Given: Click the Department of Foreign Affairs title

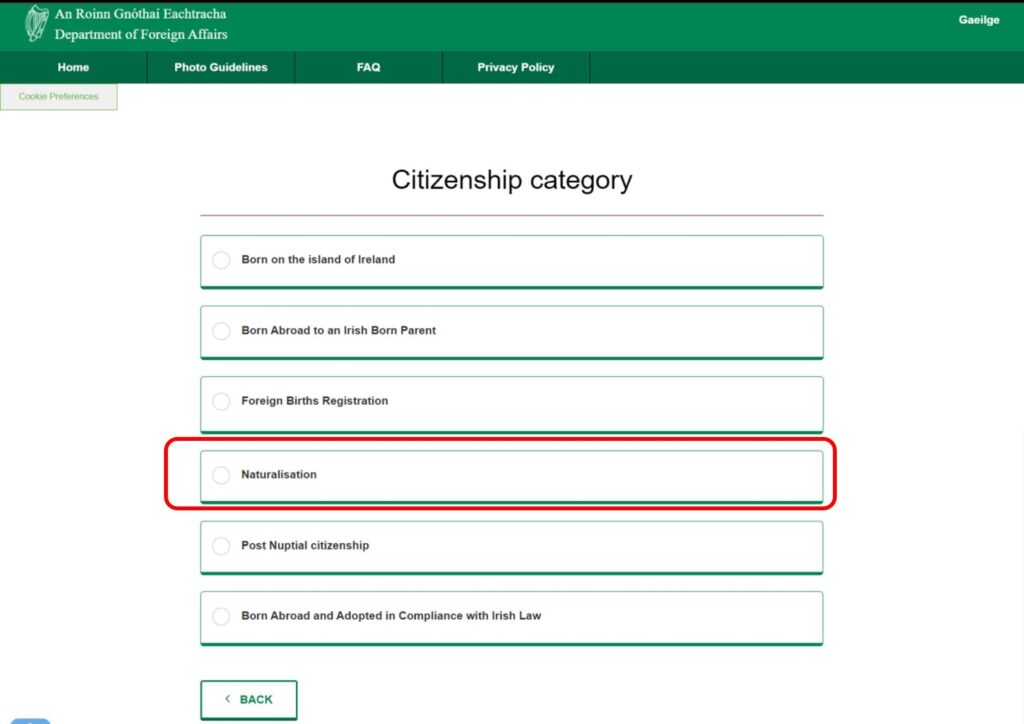Looking at the screenshot, I should coord(141,34).
